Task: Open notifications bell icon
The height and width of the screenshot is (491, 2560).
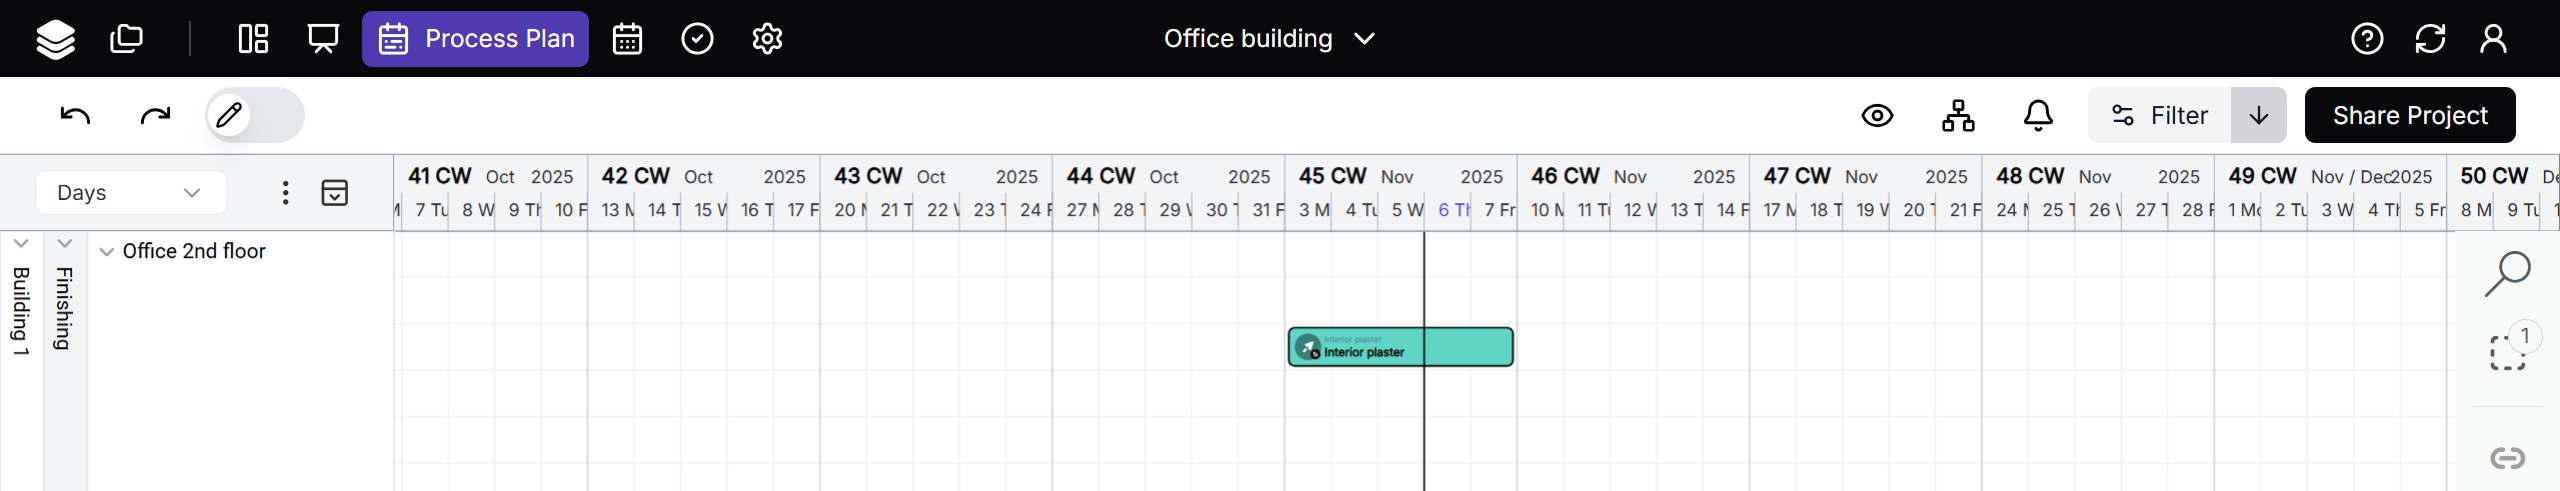Action: coord(2038,115)
